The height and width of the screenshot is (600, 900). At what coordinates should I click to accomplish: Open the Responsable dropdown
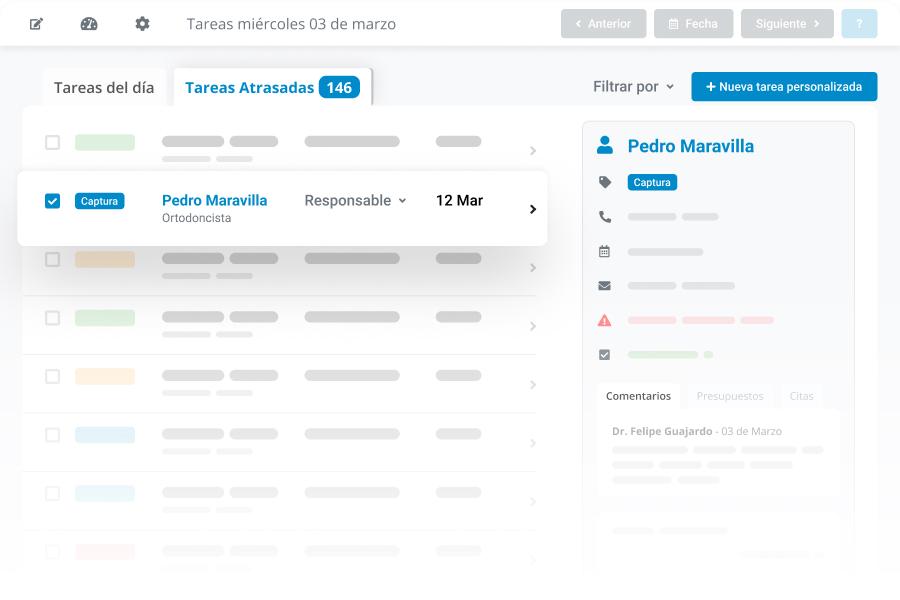pos(355,200)
